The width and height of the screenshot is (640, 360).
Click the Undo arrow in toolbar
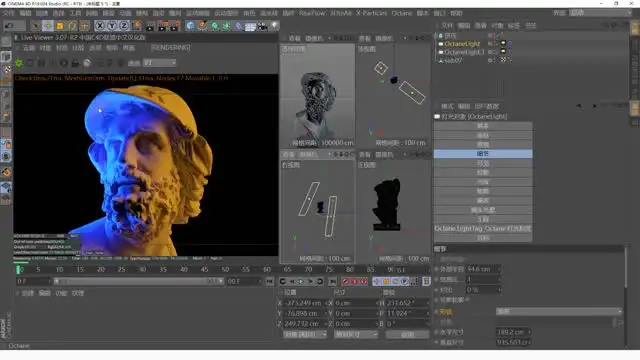tap(9, 26)
